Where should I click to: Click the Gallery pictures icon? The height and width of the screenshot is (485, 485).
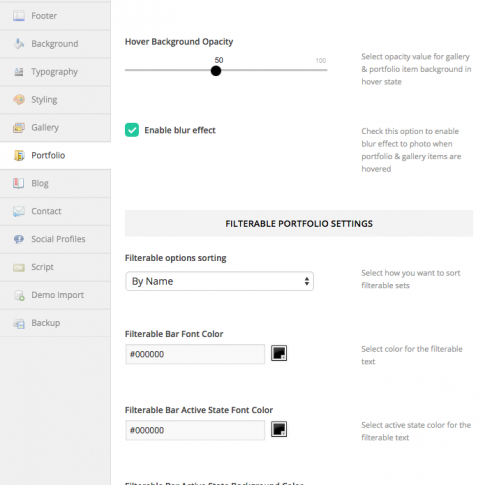tap(19, 127)
